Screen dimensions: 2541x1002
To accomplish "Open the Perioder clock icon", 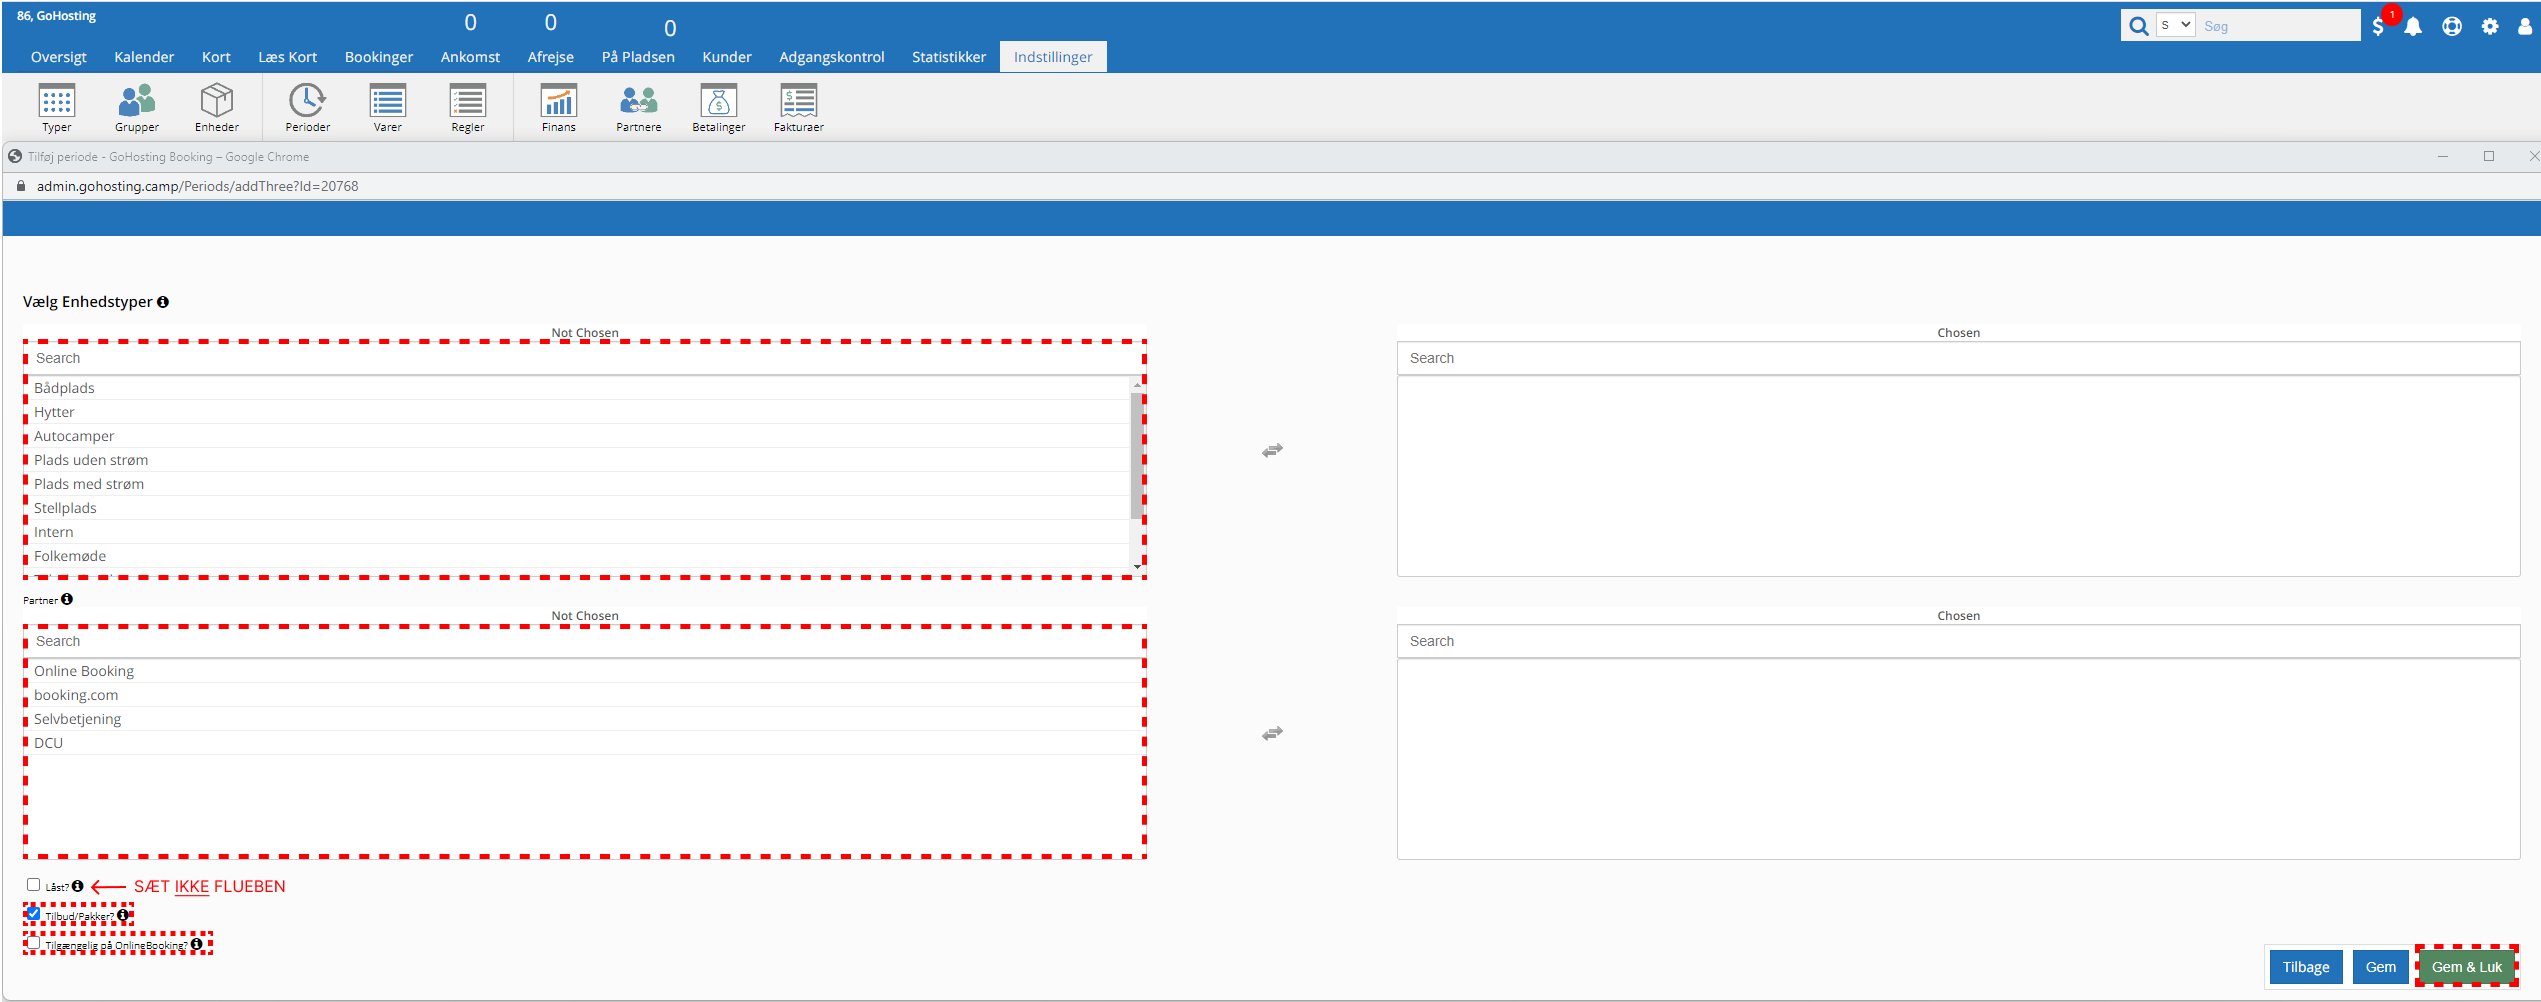I will click(307, 102).
